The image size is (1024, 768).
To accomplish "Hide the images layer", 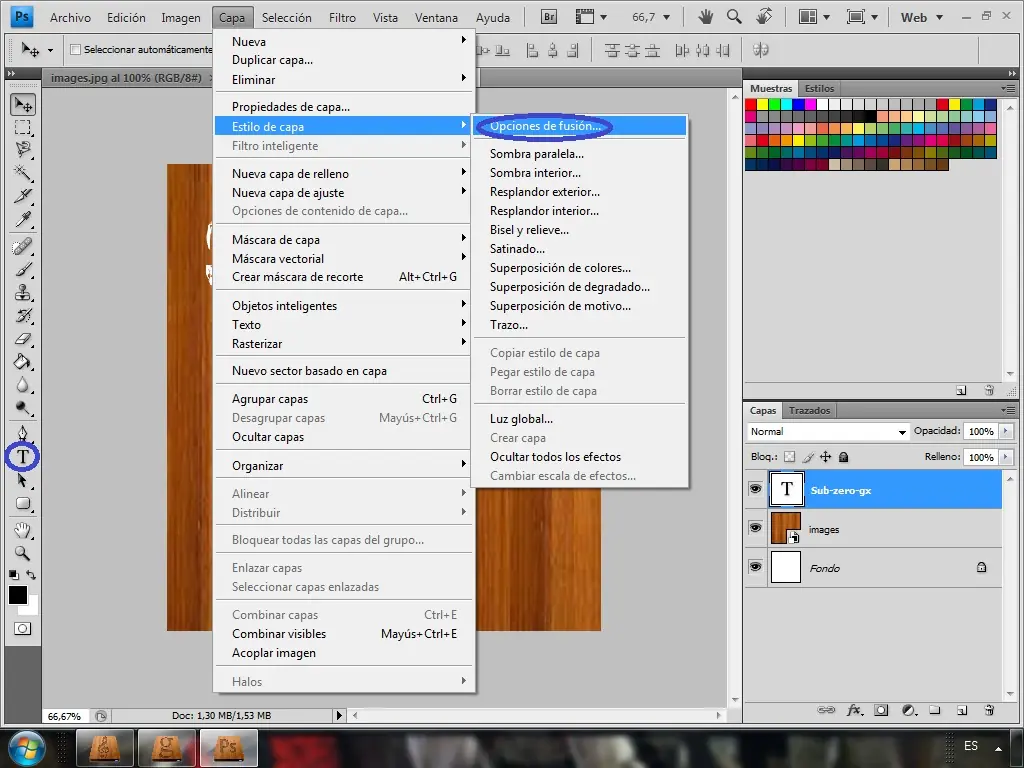I will [756, 528].
